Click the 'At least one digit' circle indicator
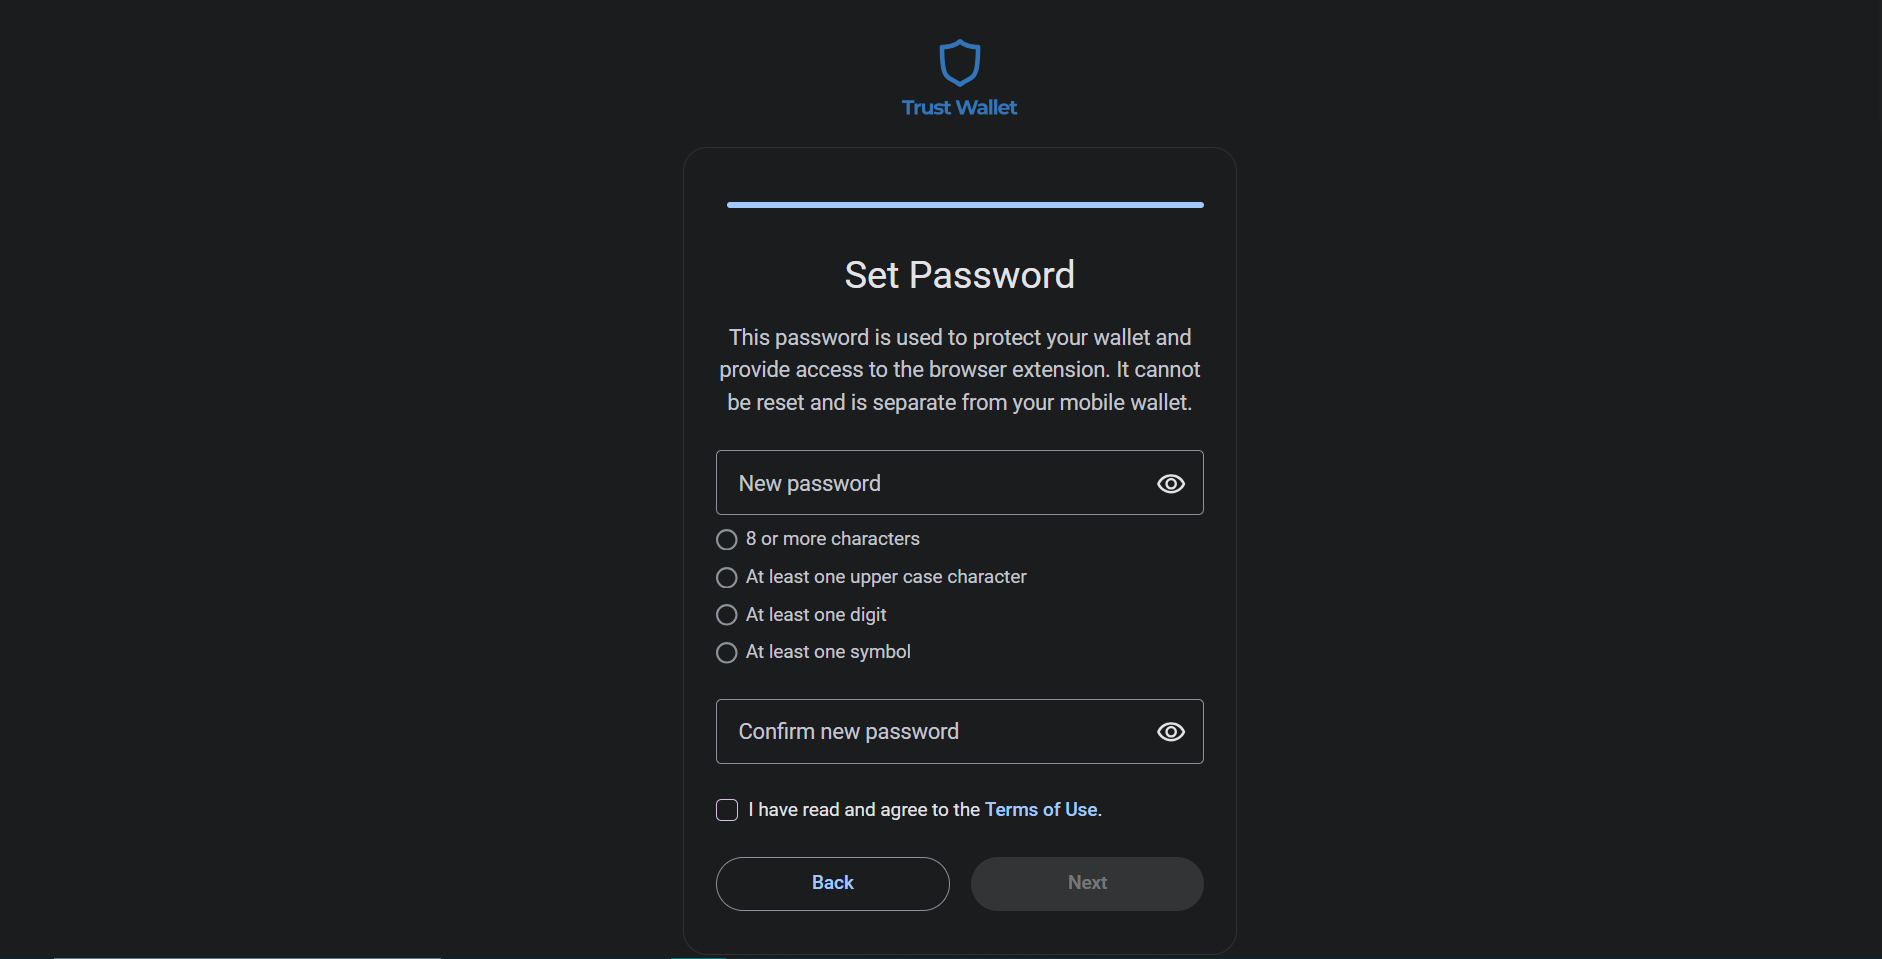Image resolution: width=1882 pixels, height=959 pixels. 727,615
